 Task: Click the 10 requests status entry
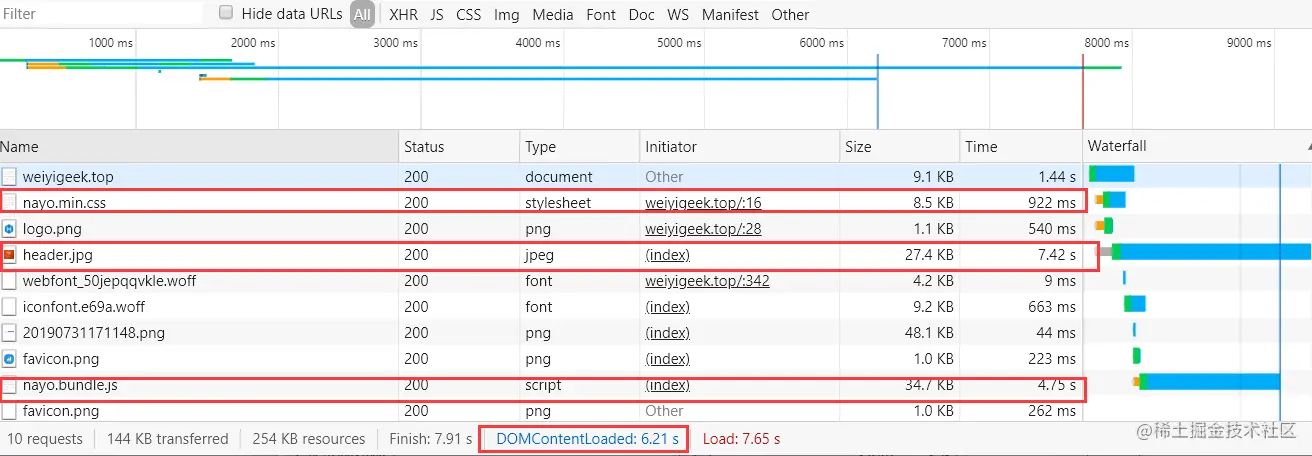click(x=47, y=438)
